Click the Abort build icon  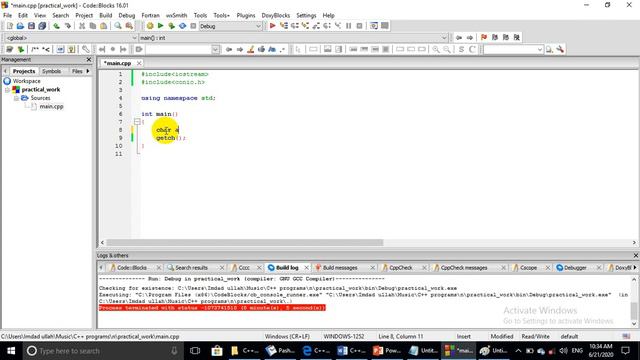click(193, 26)
